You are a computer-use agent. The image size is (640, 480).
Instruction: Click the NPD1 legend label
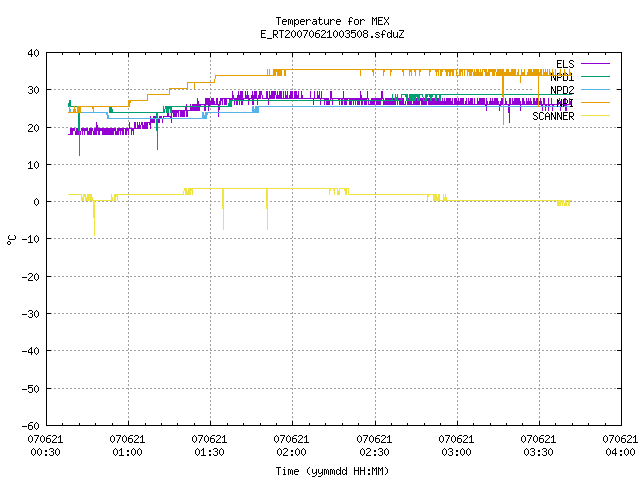[562, 77]
